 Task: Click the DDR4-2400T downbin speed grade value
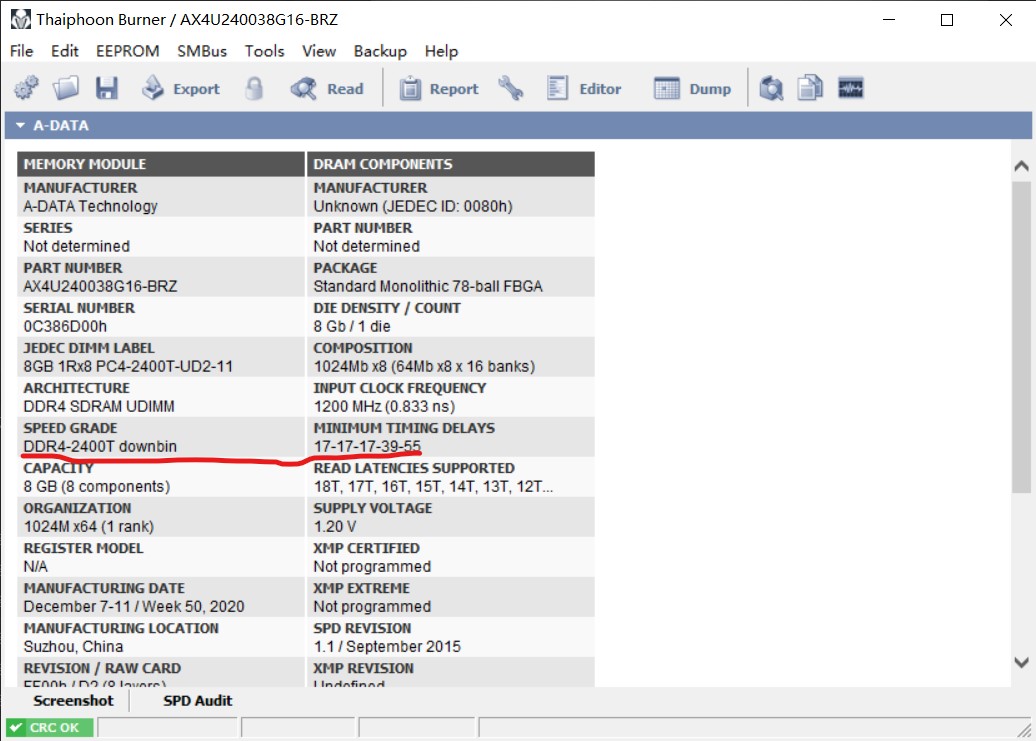tap(100, 446)
